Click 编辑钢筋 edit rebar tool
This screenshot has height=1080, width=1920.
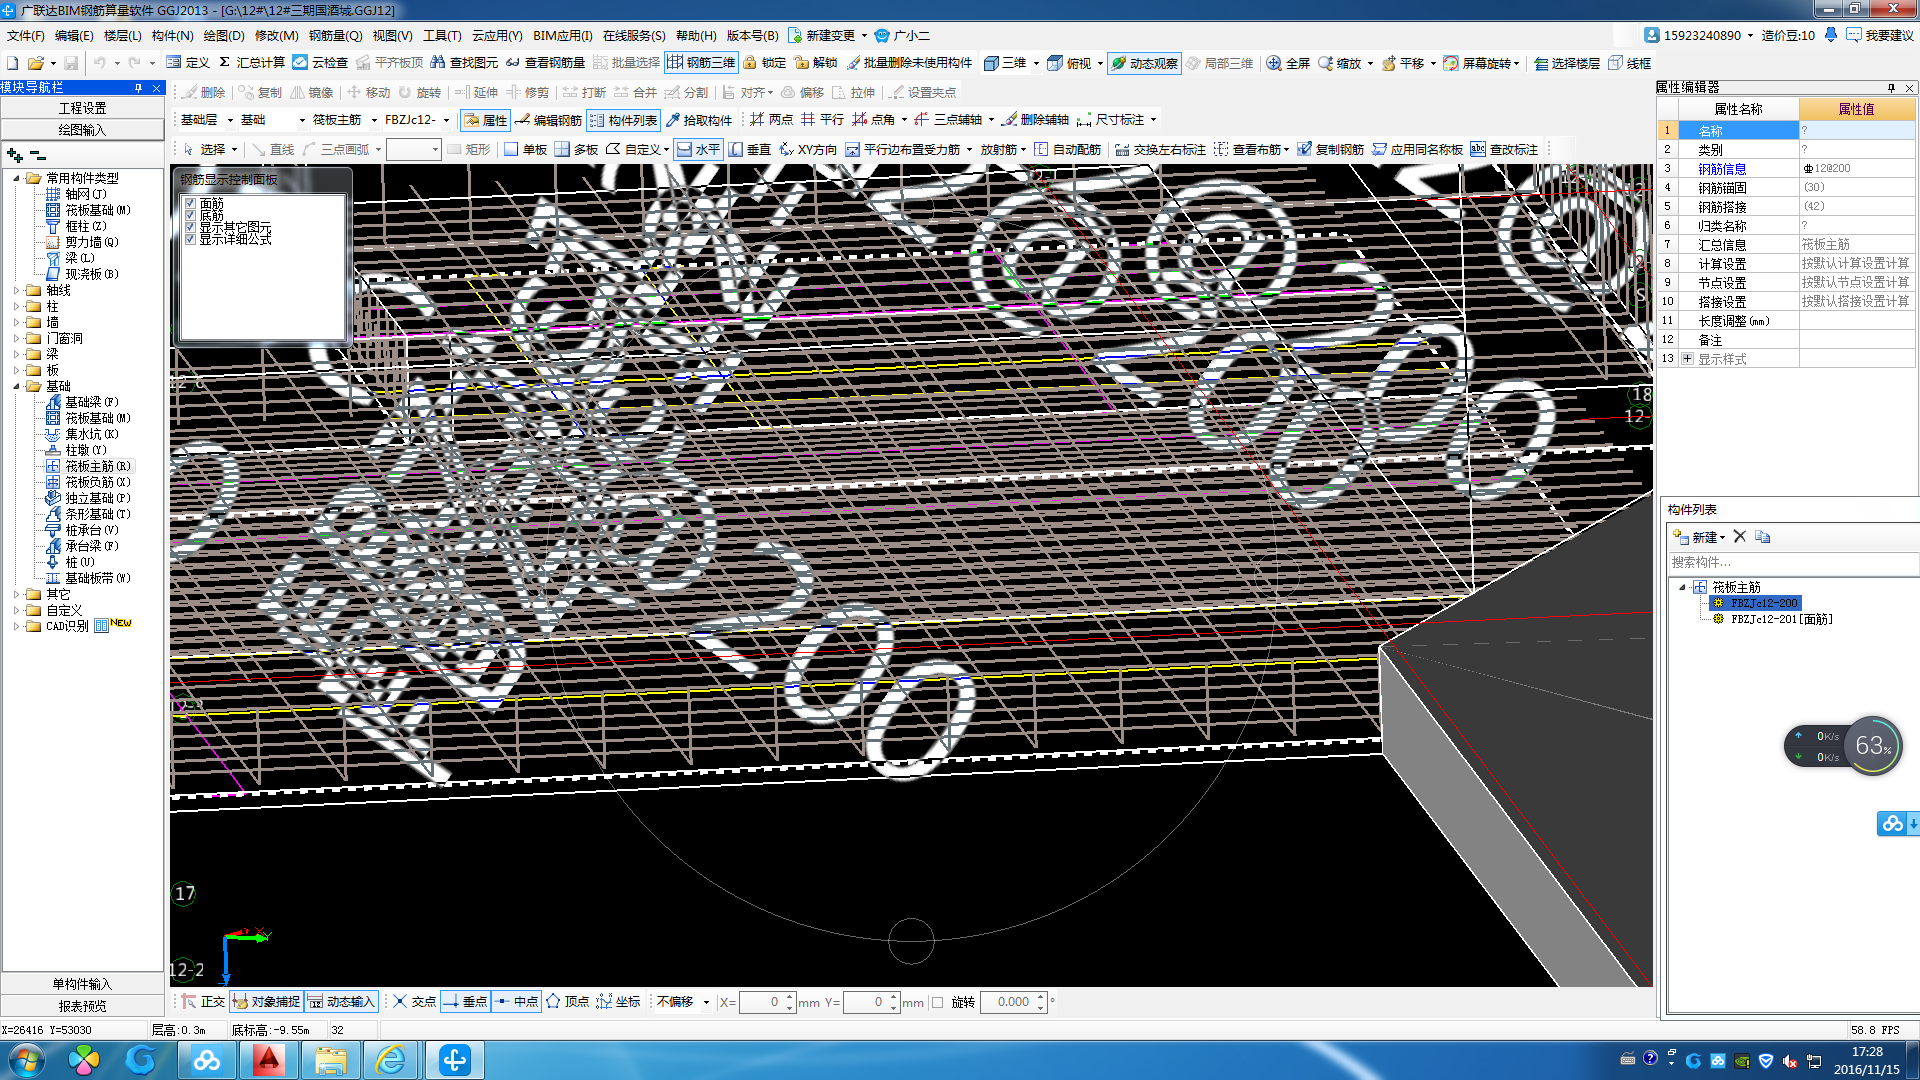(x=548, y=120)
